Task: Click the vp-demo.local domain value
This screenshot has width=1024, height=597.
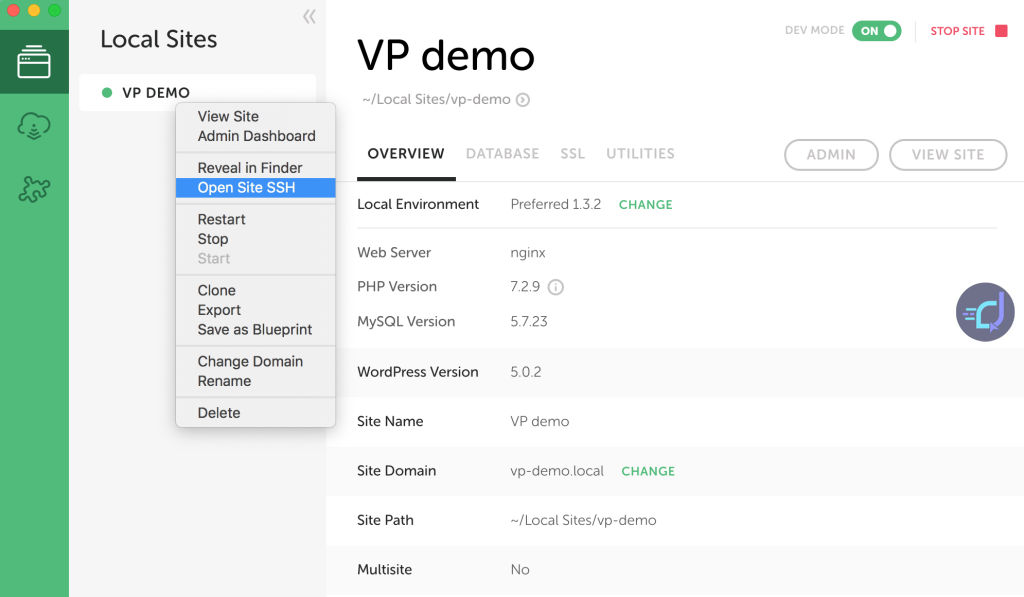Action: point(557,471)
